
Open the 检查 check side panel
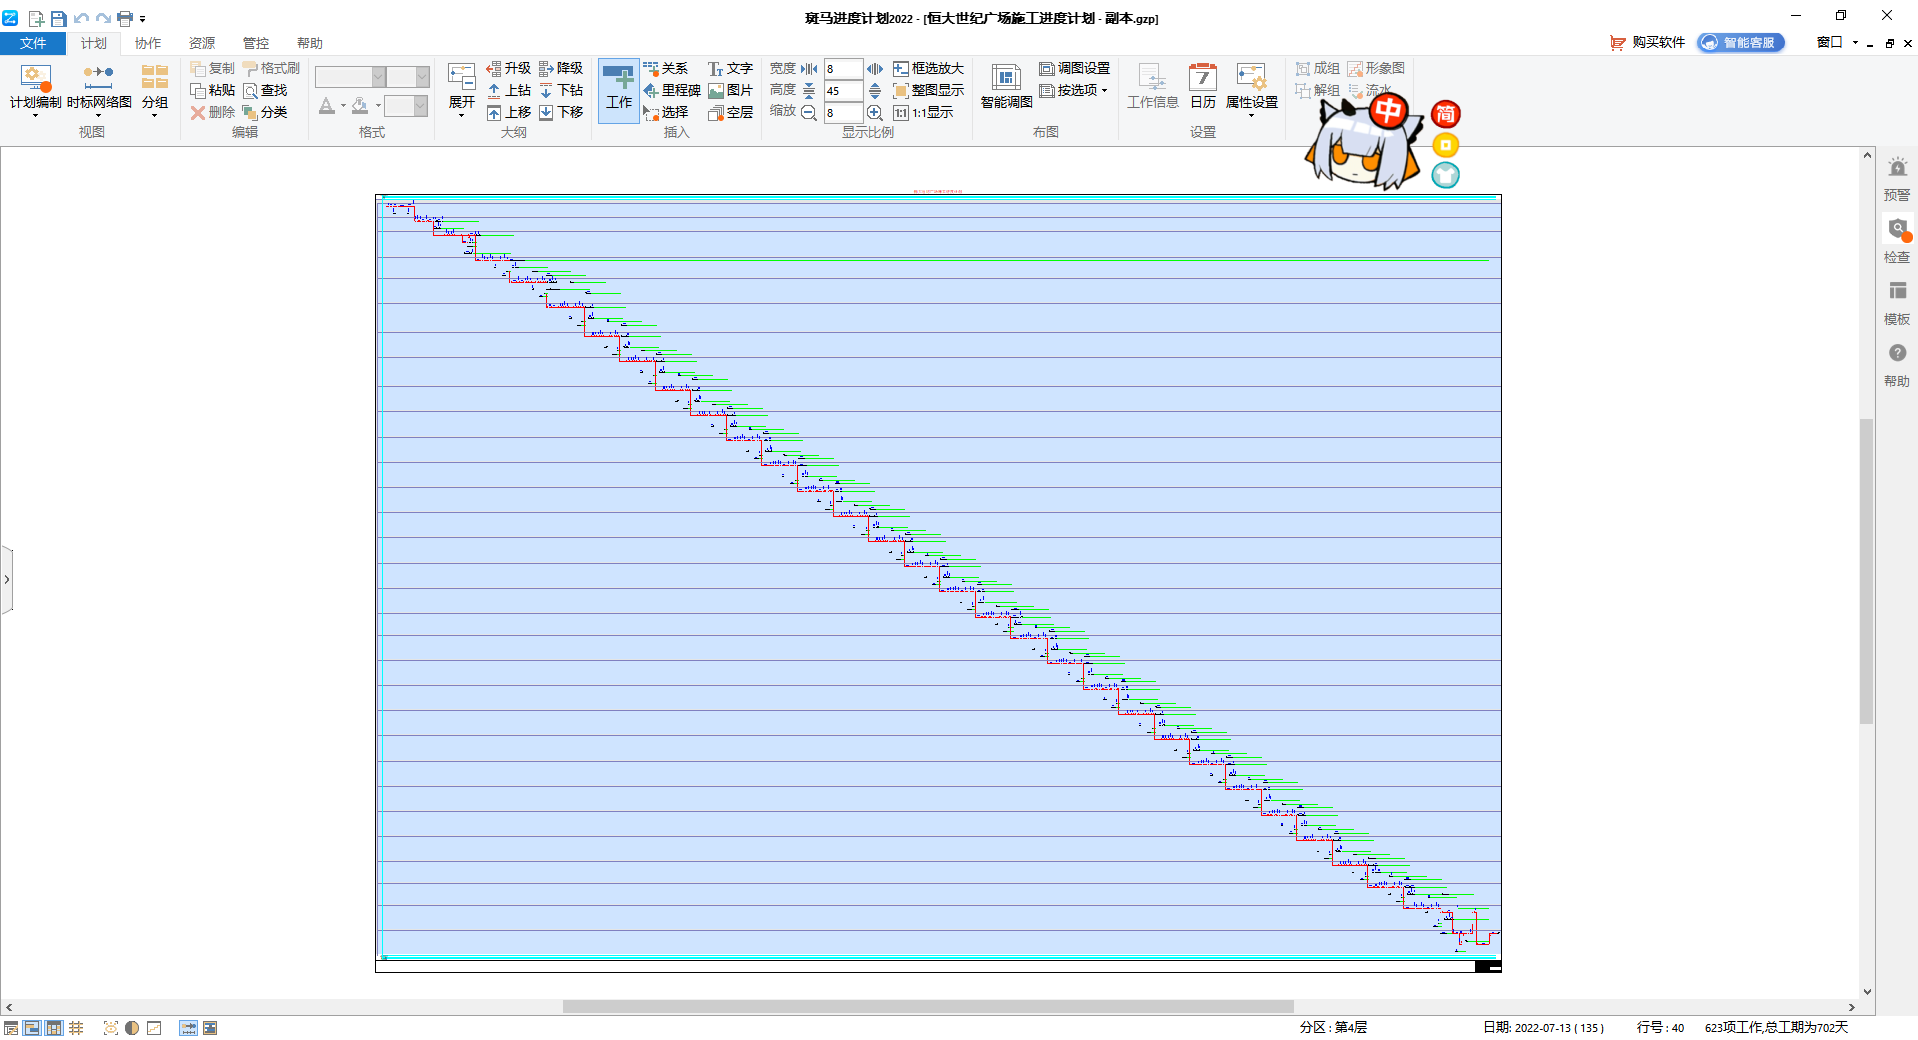coord(1897,240)
